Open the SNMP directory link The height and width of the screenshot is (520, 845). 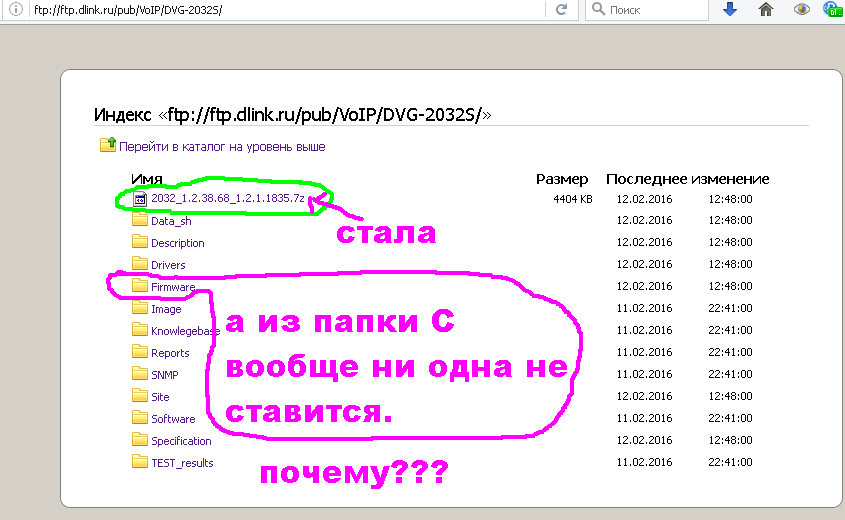click(x=164, y=375)
